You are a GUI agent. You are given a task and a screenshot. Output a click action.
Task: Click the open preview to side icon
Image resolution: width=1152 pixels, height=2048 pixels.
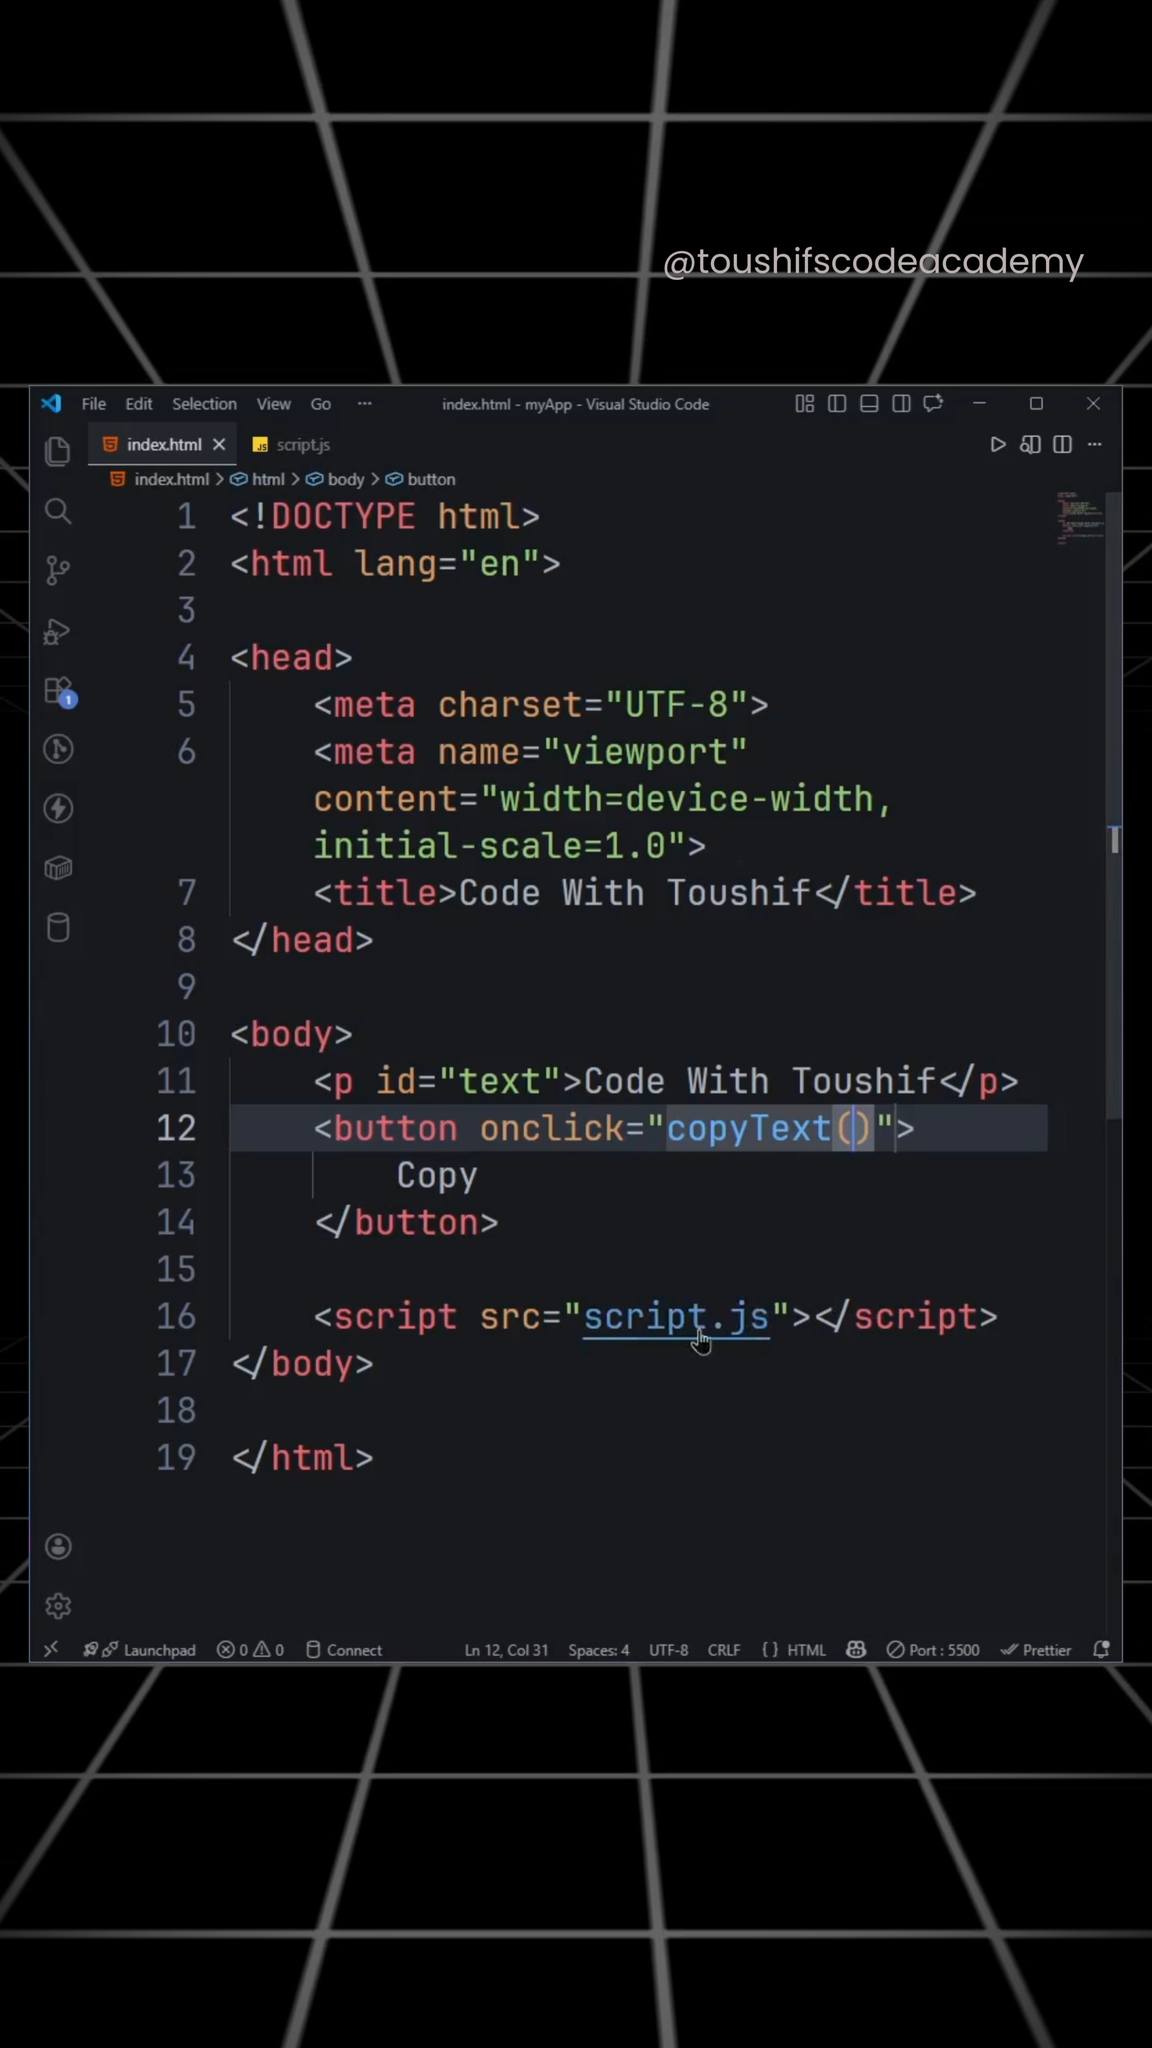[x=1030, y=444]
